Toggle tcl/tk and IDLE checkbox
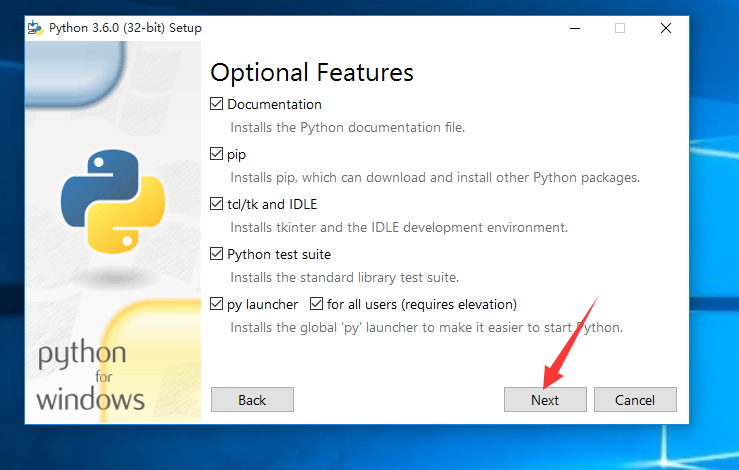The height and width of the screenshot is (470, 739). tap(216, 204)
